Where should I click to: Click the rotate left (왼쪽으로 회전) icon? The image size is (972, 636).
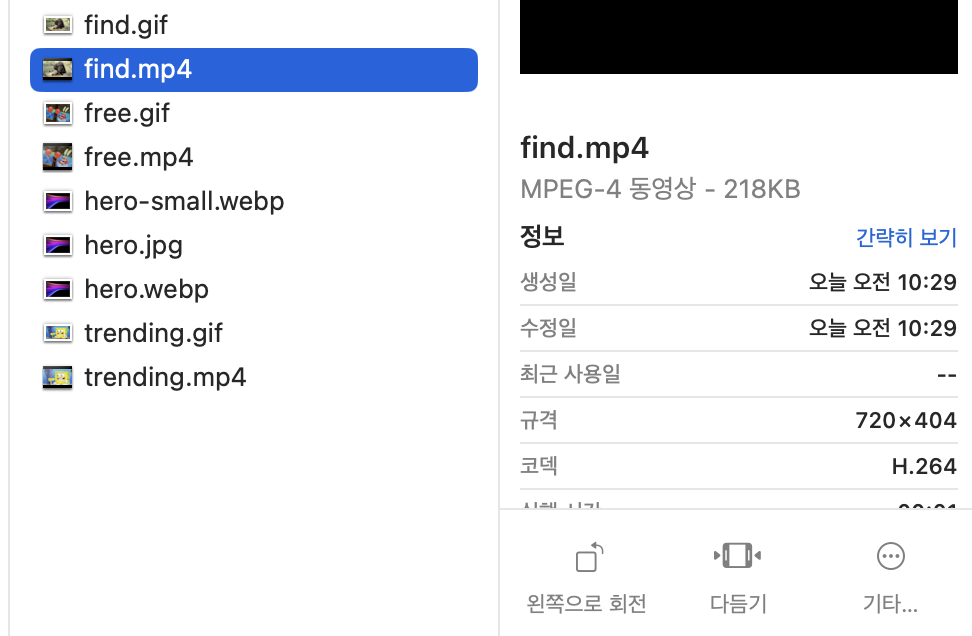589,557
